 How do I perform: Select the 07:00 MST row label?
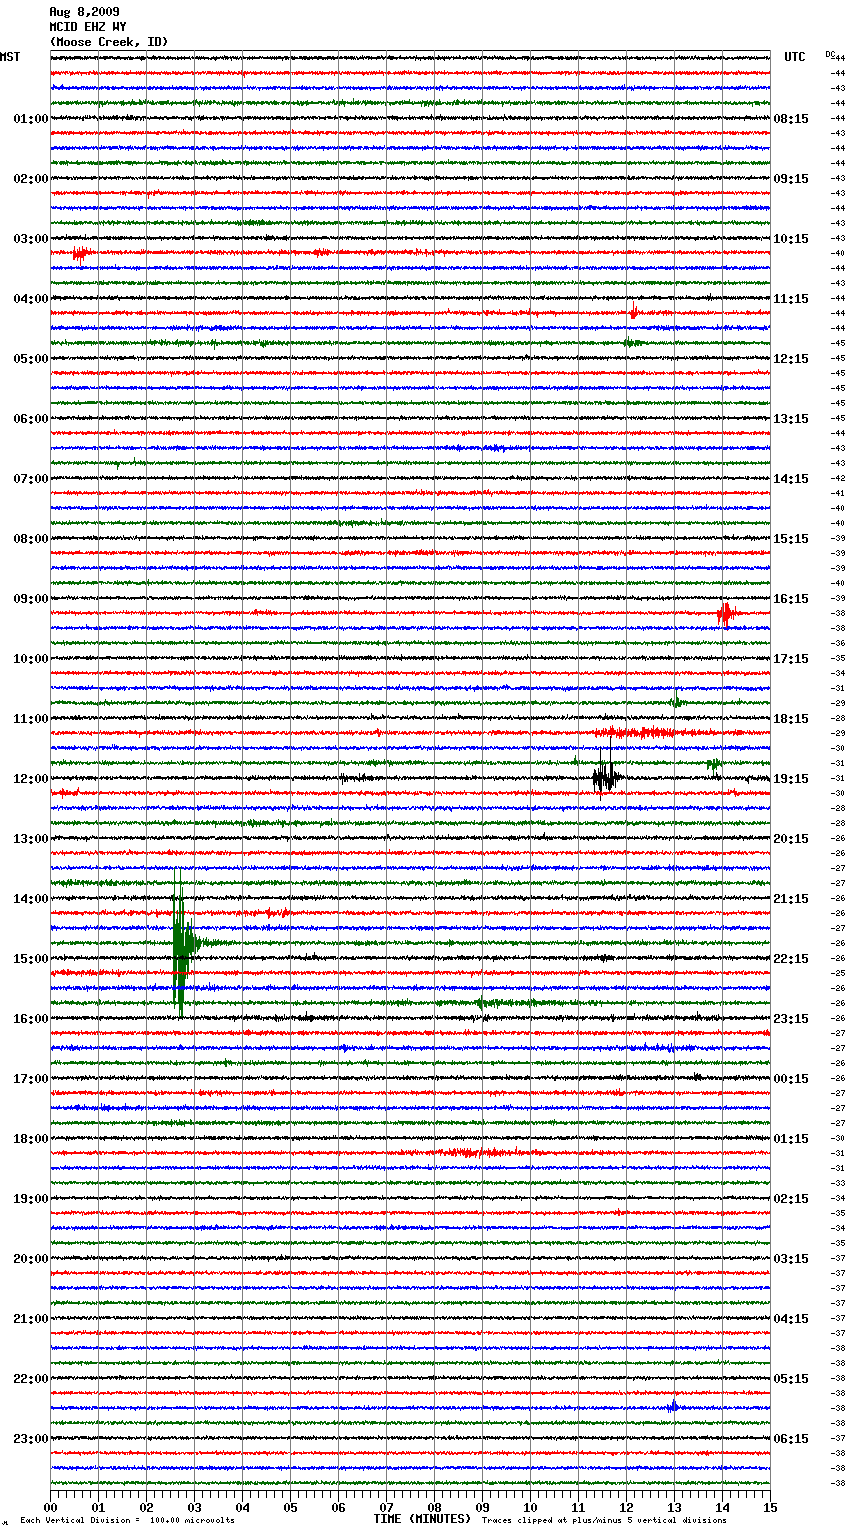[31, 479]
